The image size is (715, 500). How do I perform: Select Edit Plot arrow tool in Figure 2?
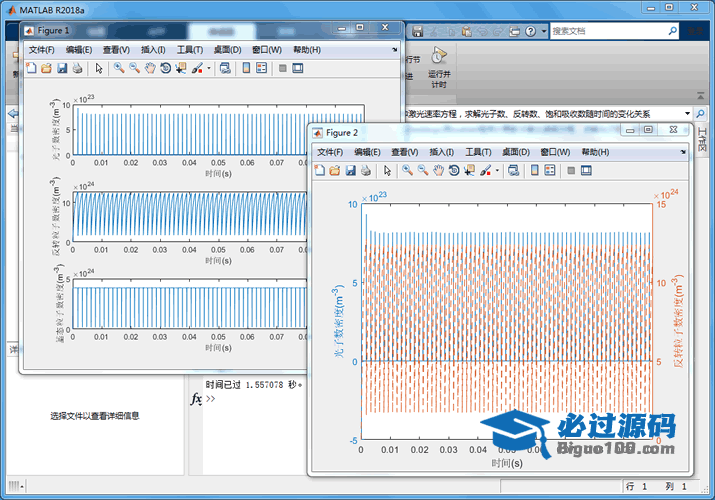click(x=388, y=170)
